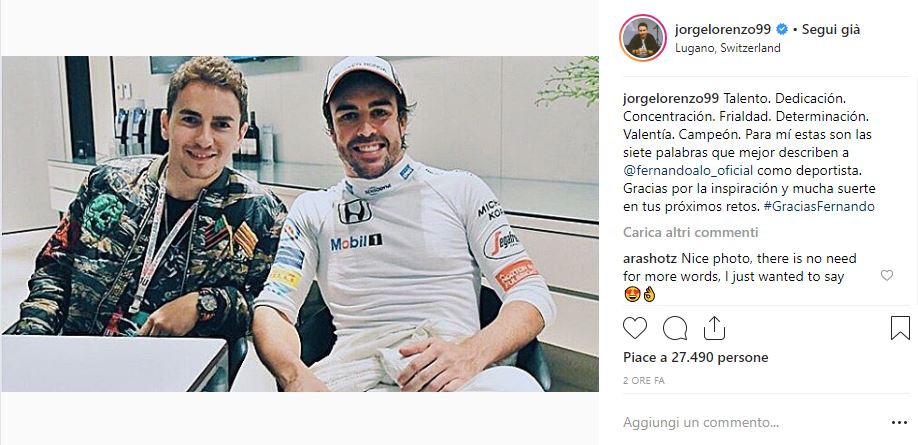Open comments via the speech bubble icon
918x445 pixels.
(x=674, y=328)
